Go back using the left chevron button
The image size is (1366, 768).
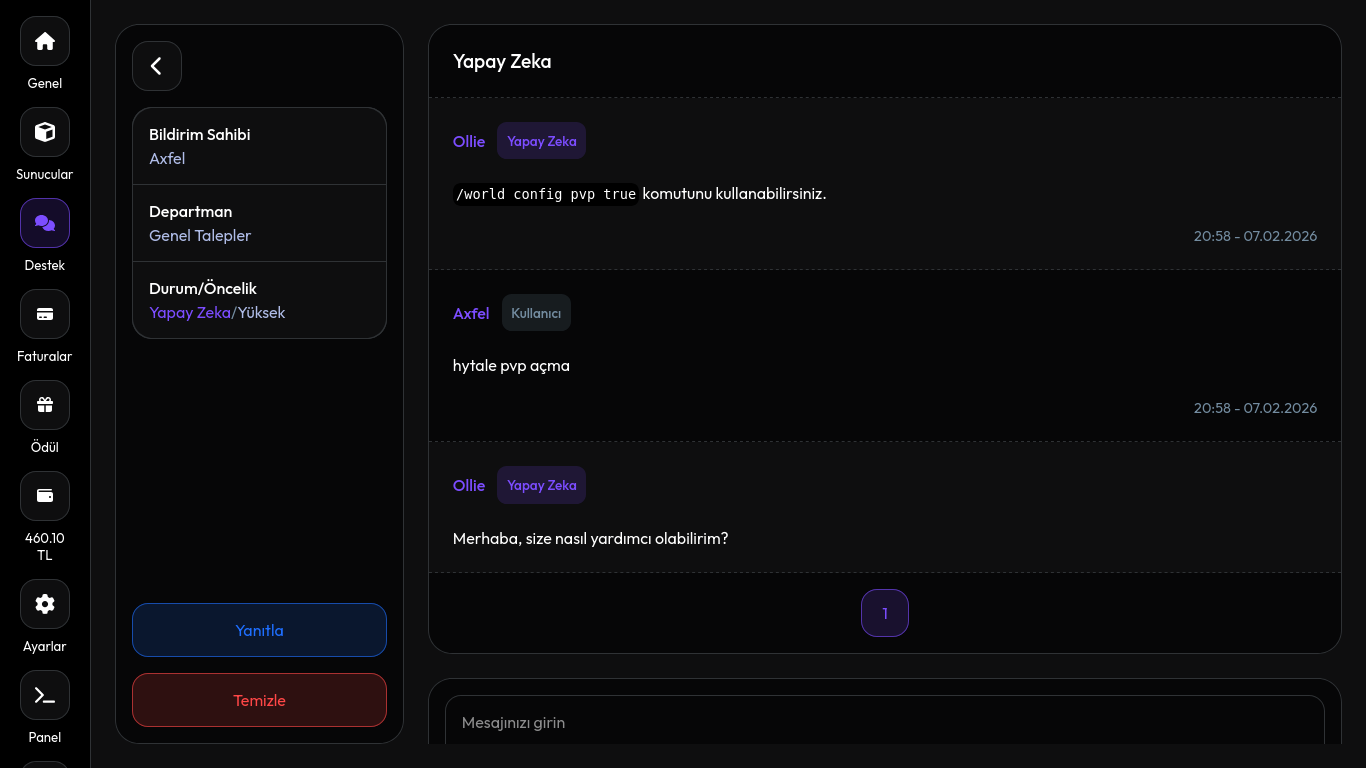click(x=157, y=66)
